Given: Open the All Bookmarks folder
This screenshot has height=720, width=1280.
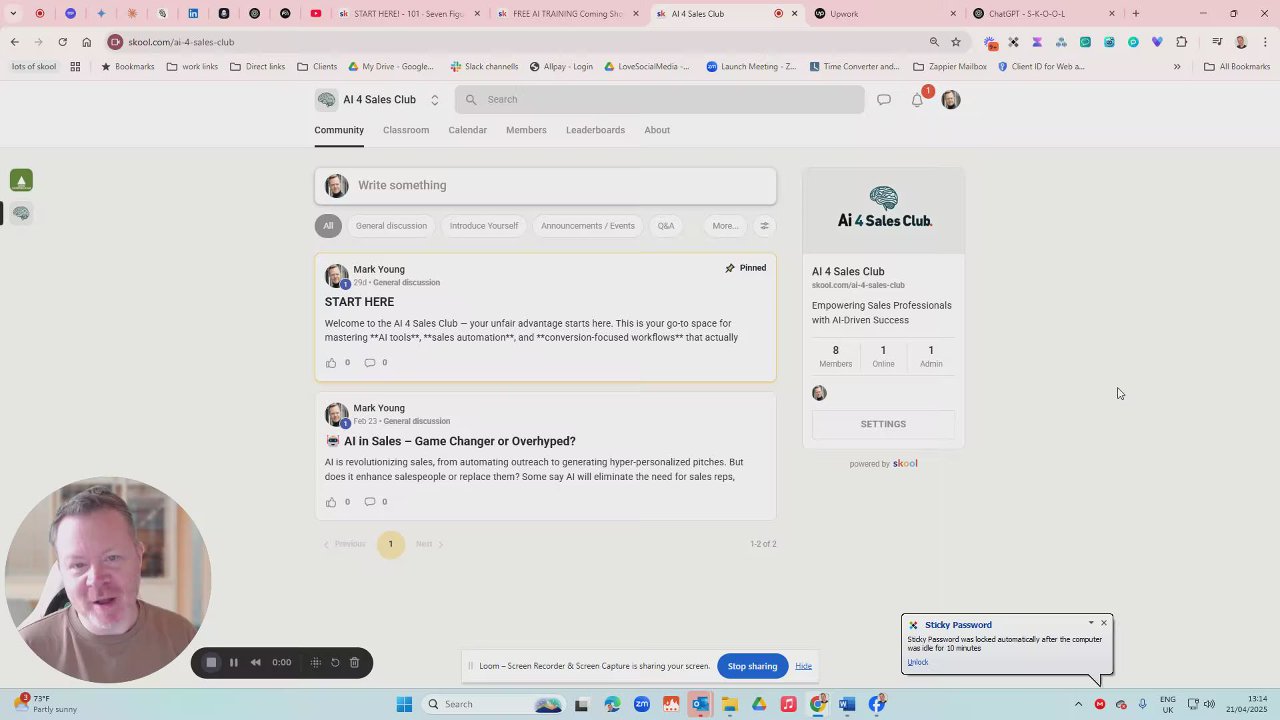Looking at the screenshot, I should pyautogui.click(x=1237, y=67).
